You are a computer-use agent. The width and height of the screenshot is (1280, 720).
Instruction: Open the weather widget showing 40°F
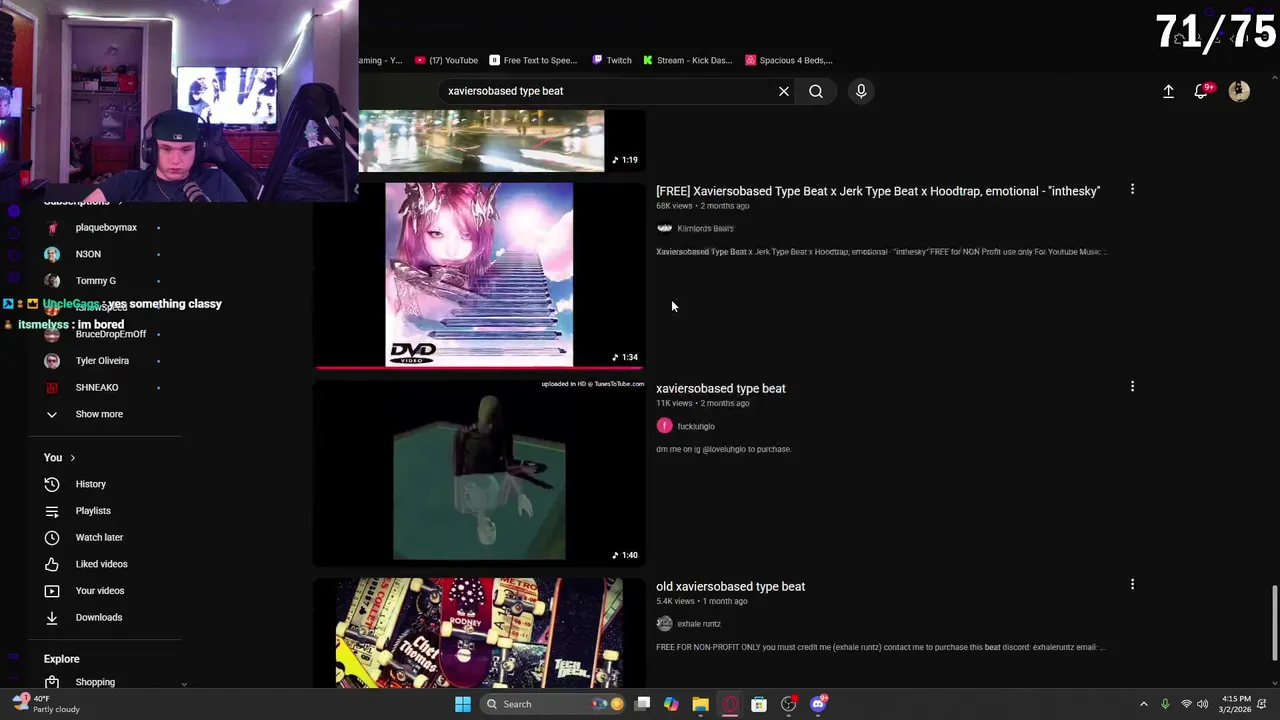(47, 704)
